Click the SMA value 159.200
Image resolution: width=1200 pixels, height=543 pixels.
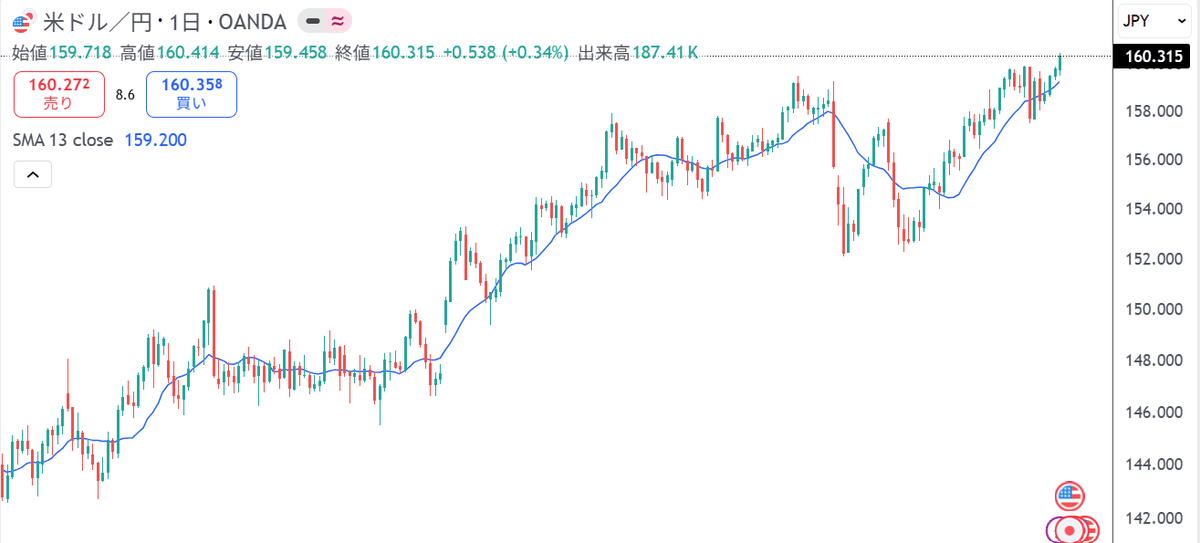click(x=155, y=140)
